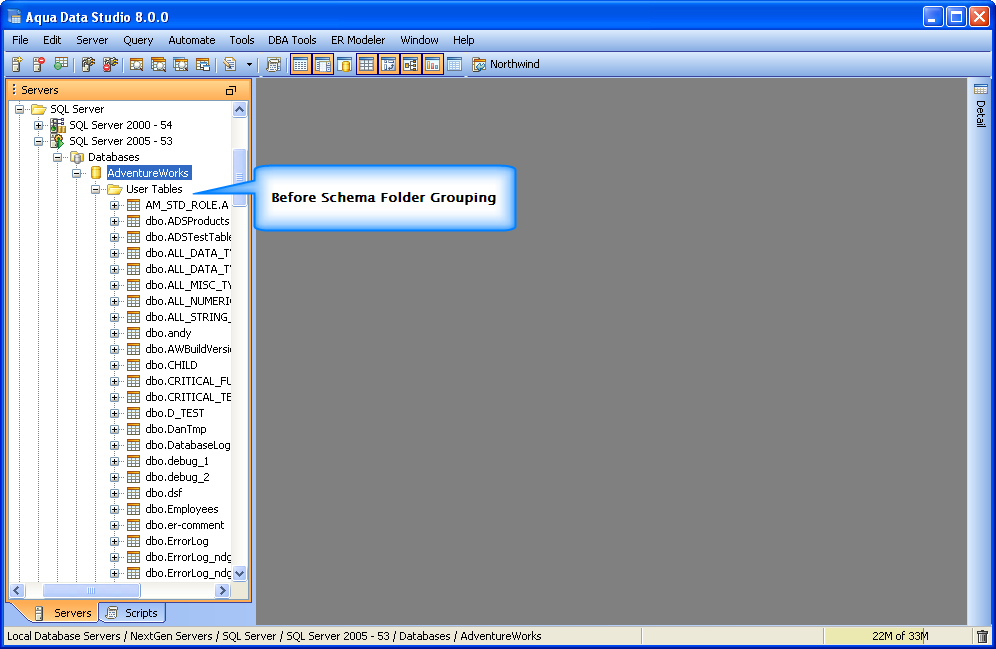The image size is (996, 649).
Task: Open the Automate menu
Action: coord(192,40)
